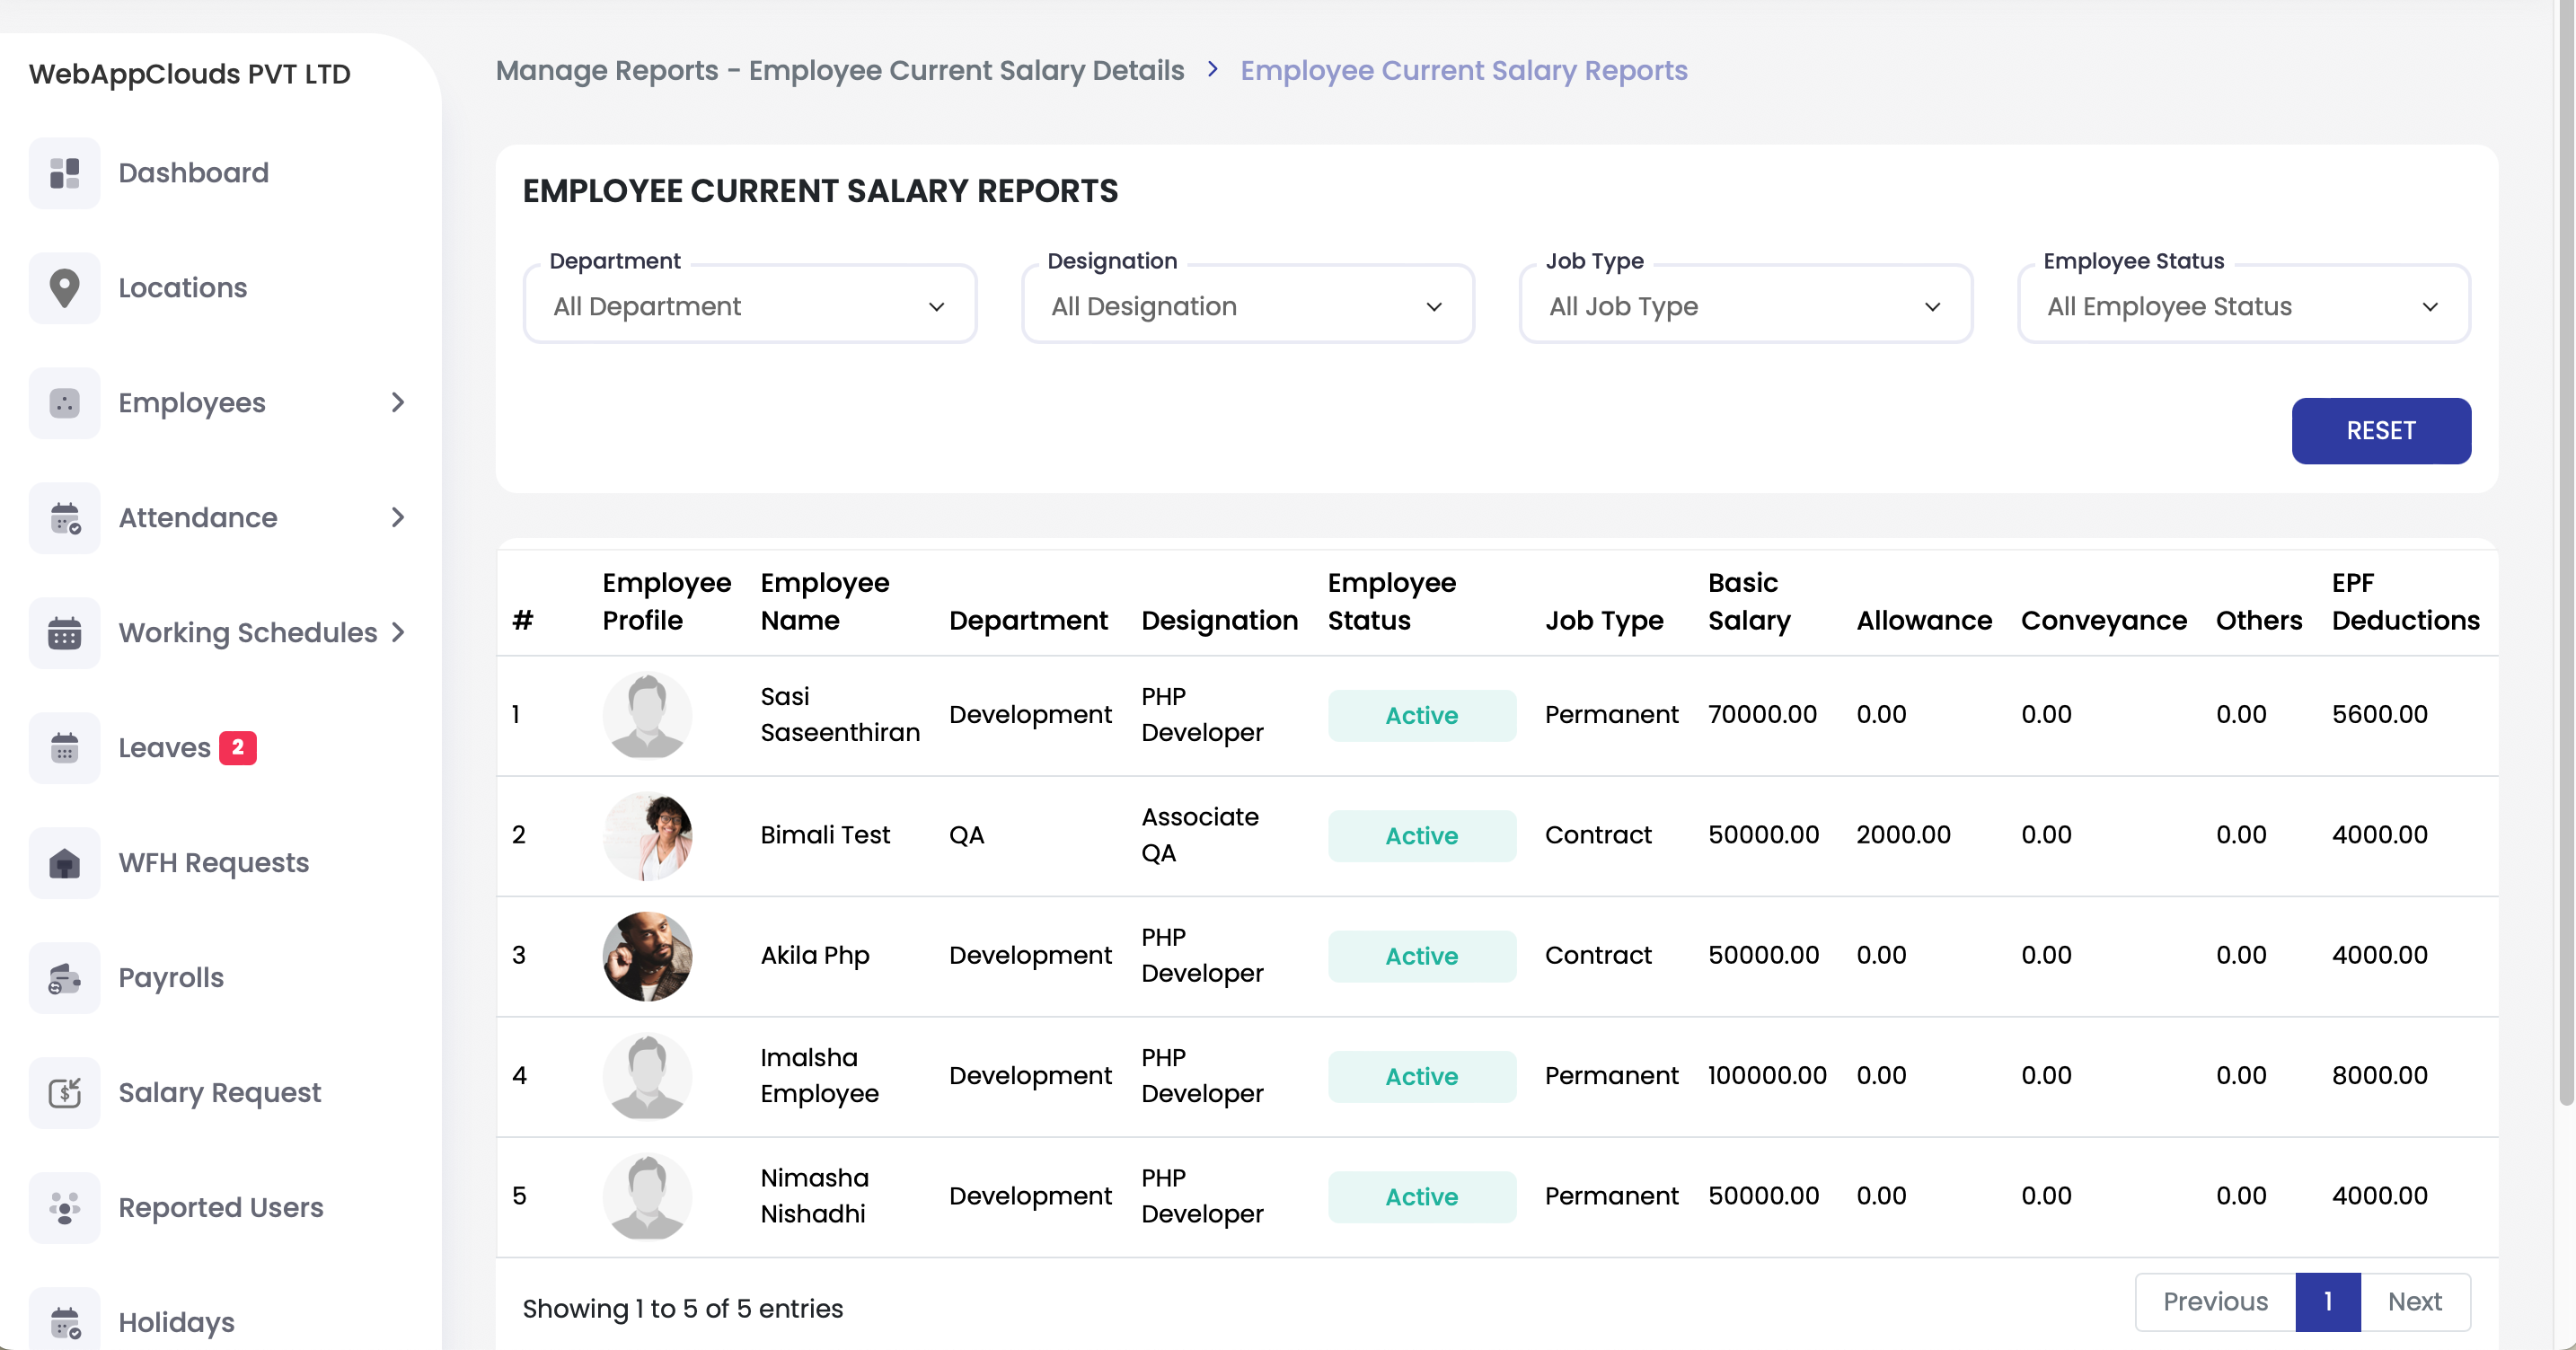Open the All Department dropdown
The width and height of the screenshot is (2576, 1350).
(x=748, y=305)
